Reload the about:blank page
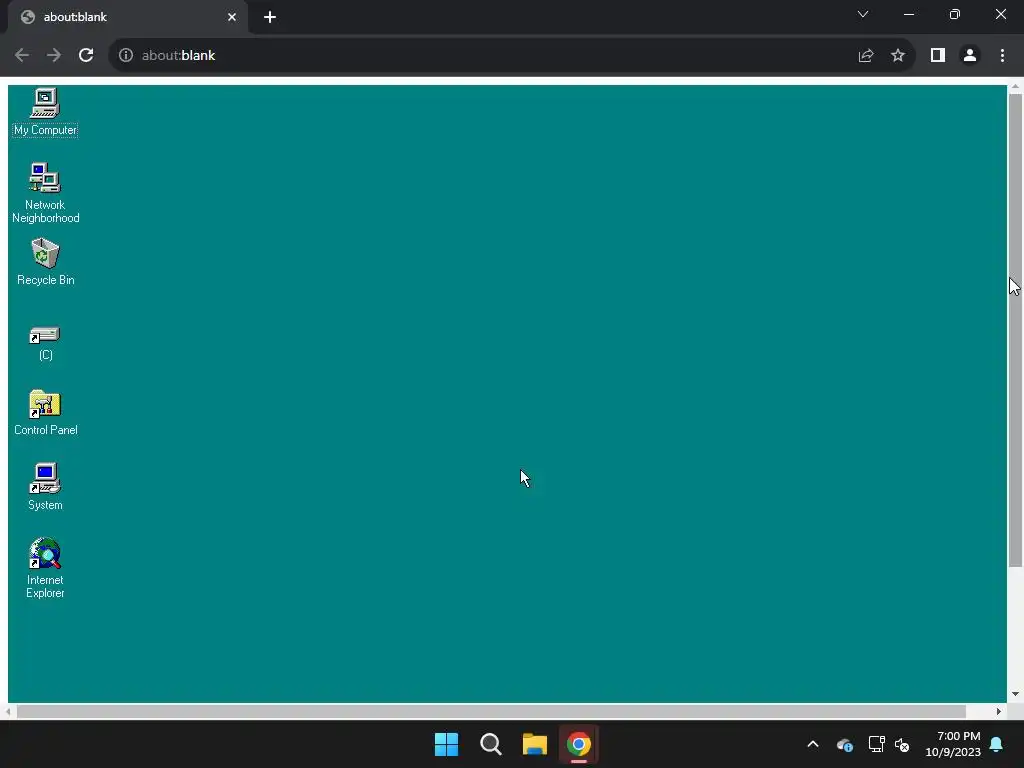The image size is (1024, 768). 86,56
